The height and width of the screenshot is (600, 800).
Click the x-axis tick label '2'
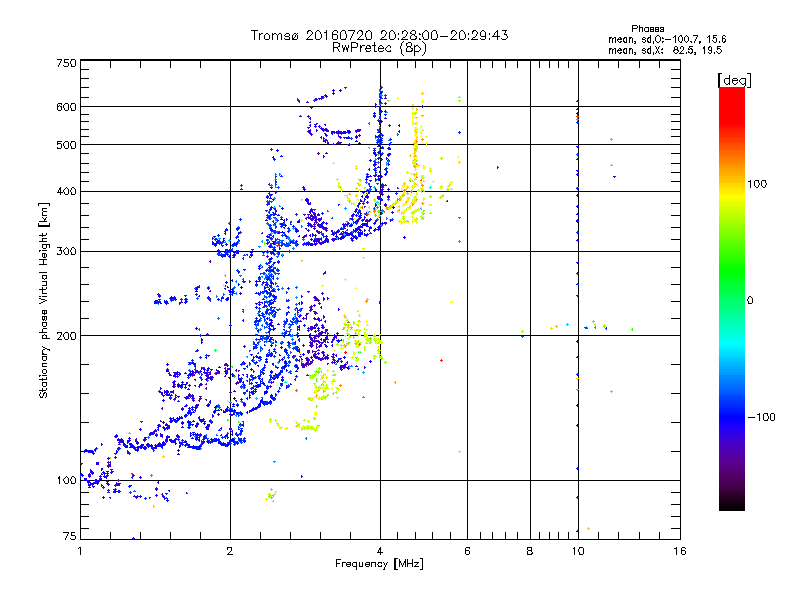[x=230, y=551]
